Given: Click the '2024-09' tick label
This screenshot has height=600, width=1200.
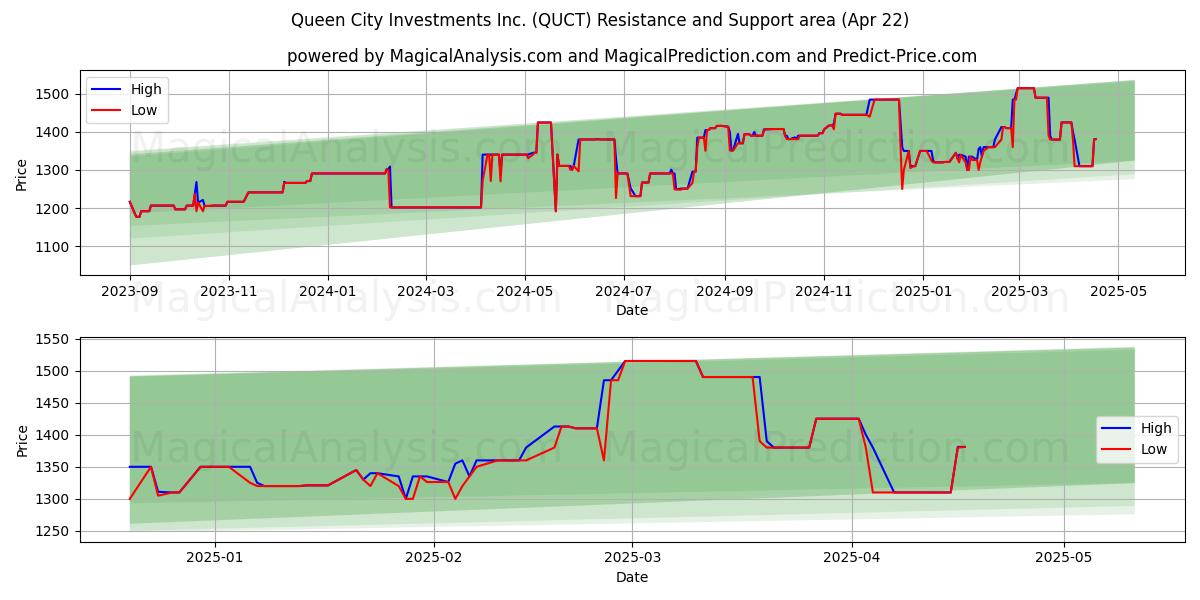Looking at the screenshot, I should (725, 291).
